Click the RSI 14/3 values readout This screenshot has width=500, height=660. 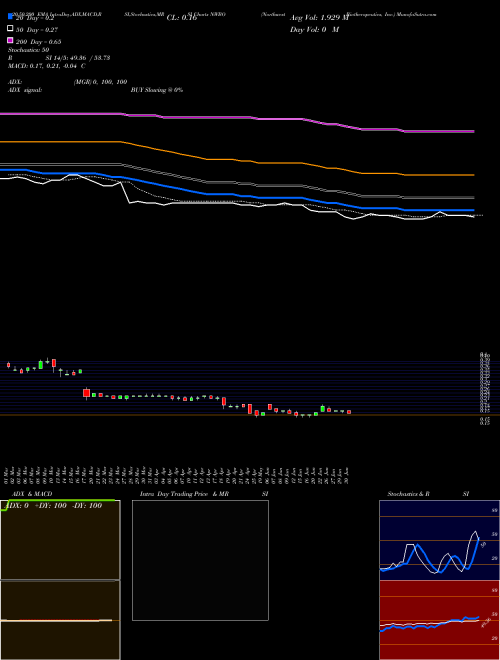point(78,58)
